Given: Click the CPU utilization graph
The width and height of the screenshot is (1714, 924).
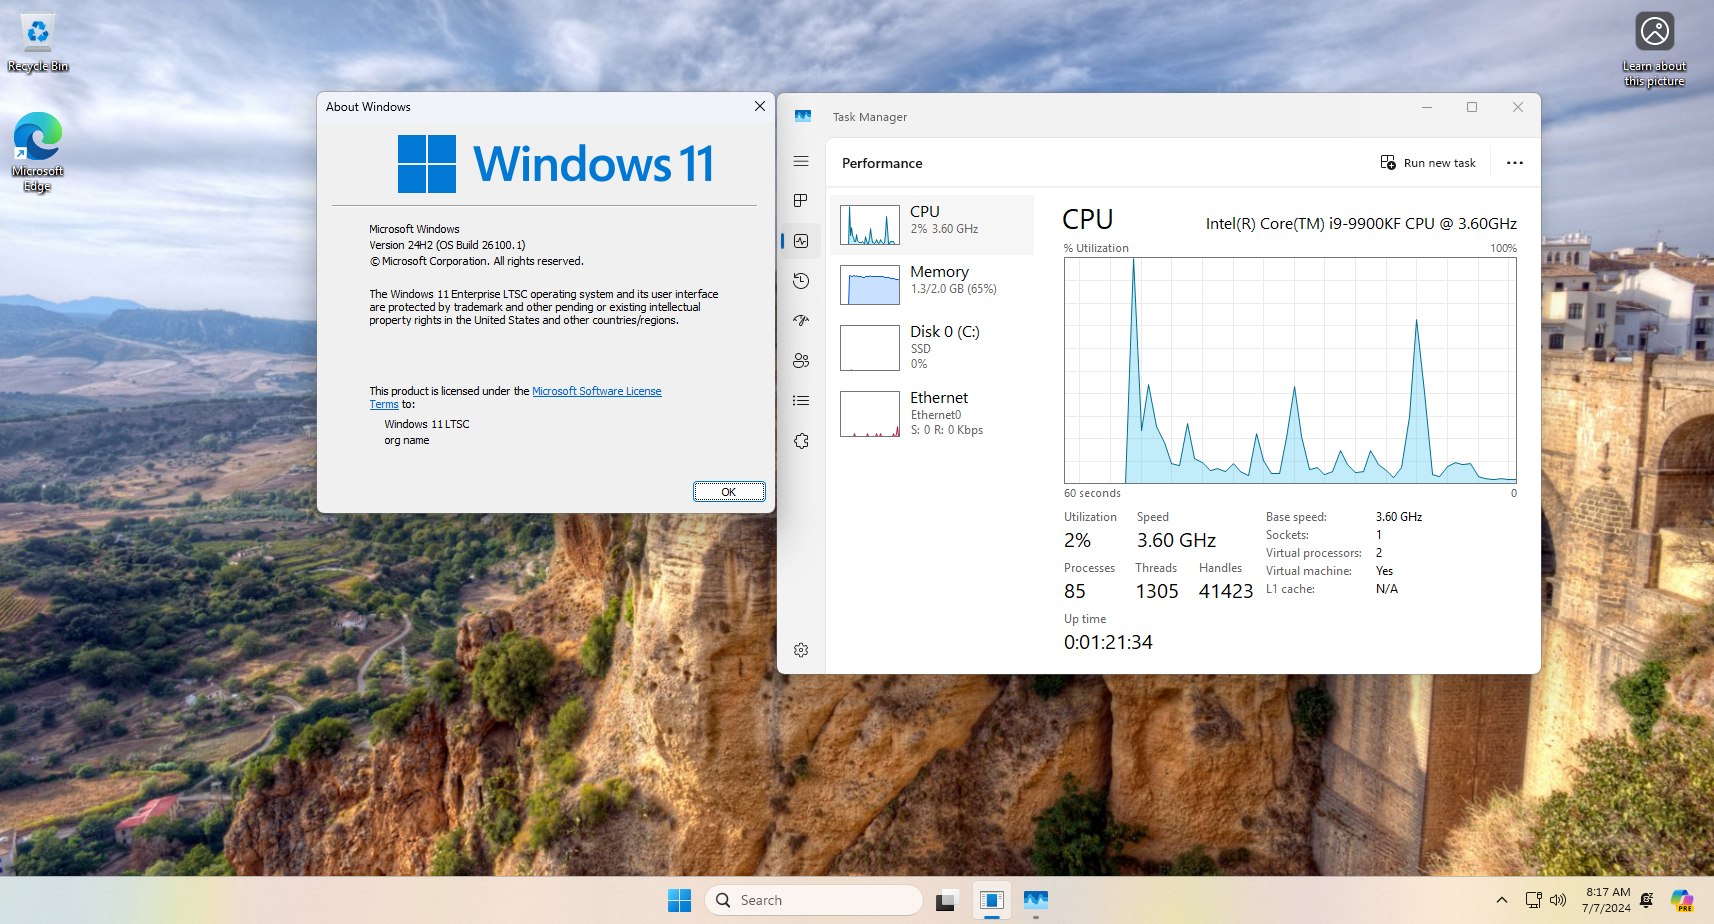Looking at the screenshot, I should [1290, 371].
